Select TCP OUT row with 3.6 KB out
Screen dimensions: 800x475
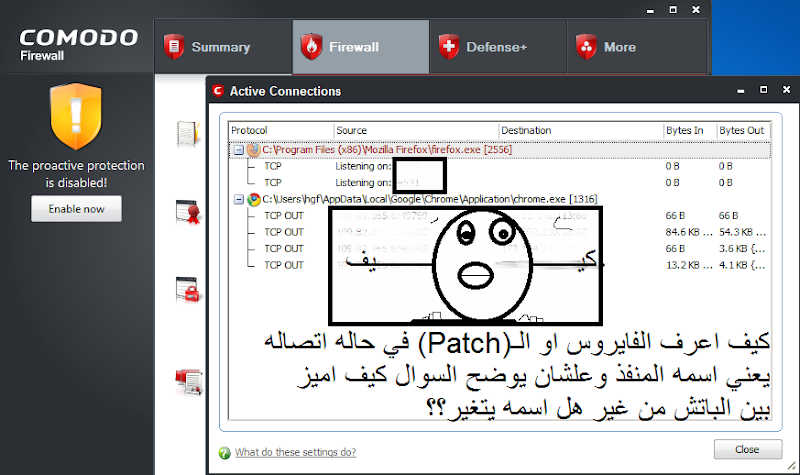[499, 248]
